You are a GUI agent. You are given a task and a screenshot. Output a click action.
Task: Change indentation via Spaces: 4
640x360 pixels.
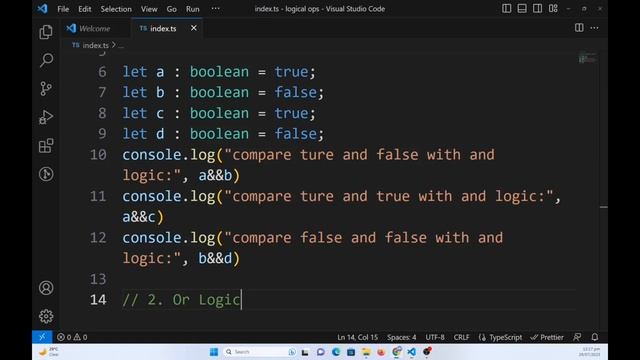pyautogui.click(x=402, y=337)
